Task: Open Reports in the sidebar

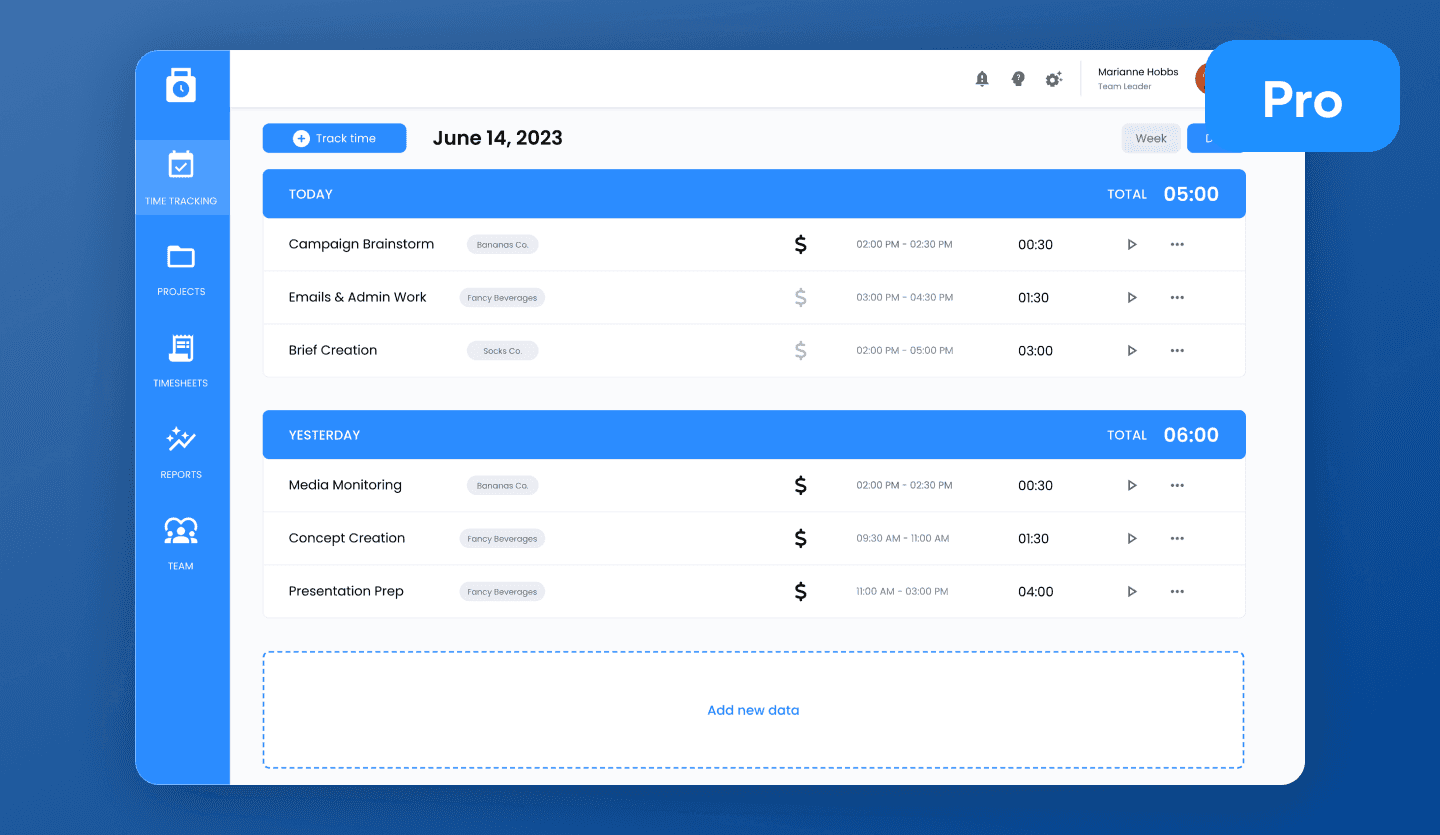Action: point(181,452)
